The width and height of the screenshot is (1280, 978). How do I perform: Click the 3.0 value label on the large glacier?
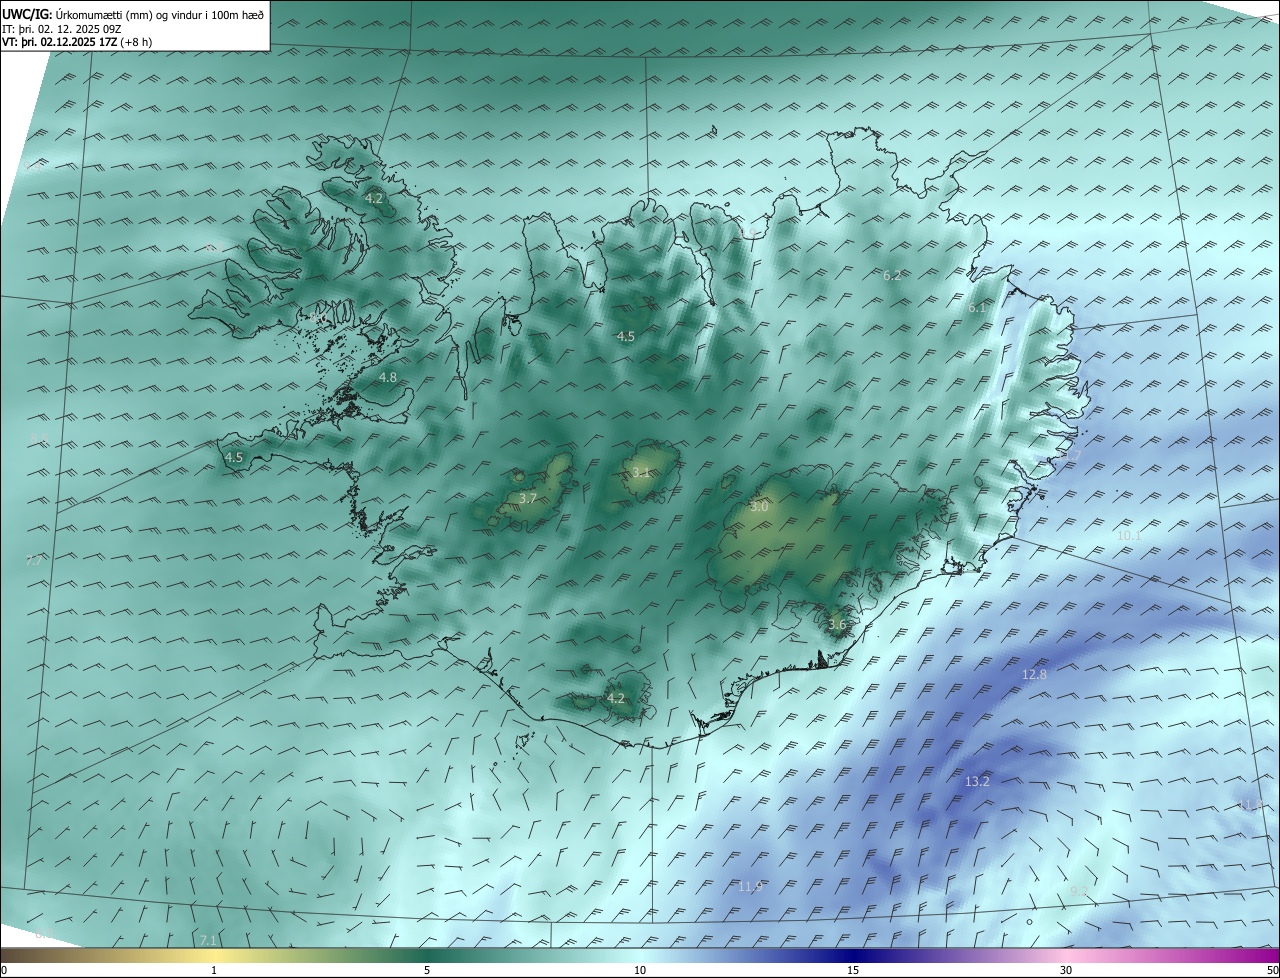coord(759,507)
